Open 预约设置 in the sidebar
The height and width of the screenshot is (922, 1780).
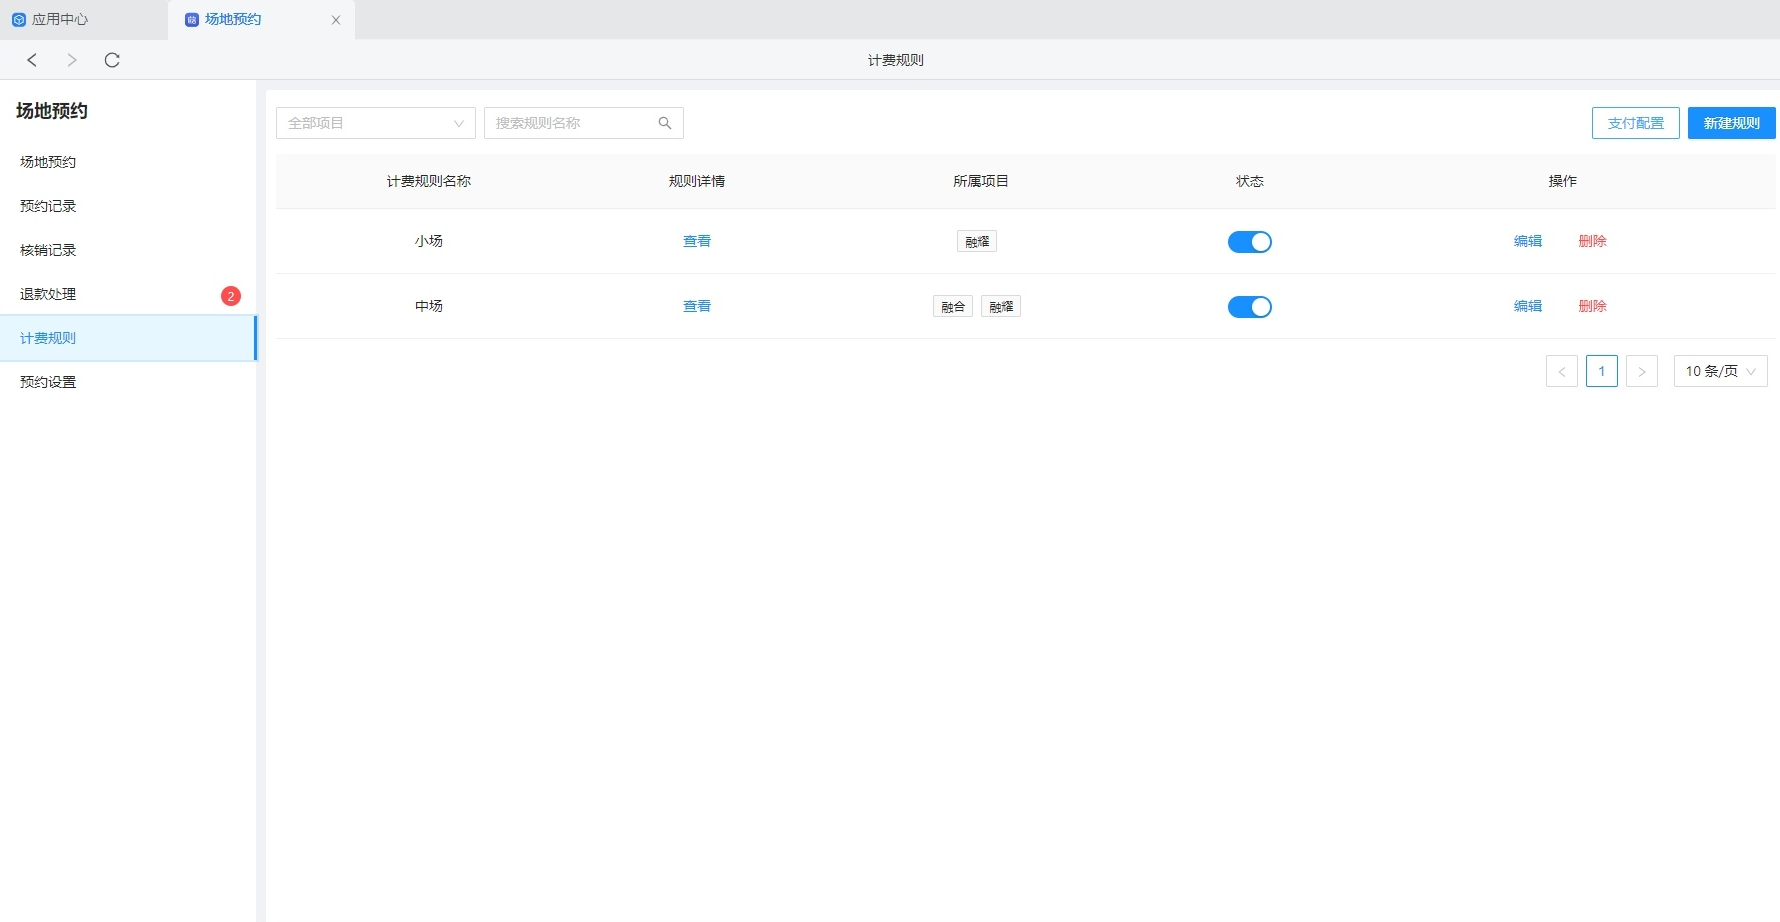click(128, 382)
